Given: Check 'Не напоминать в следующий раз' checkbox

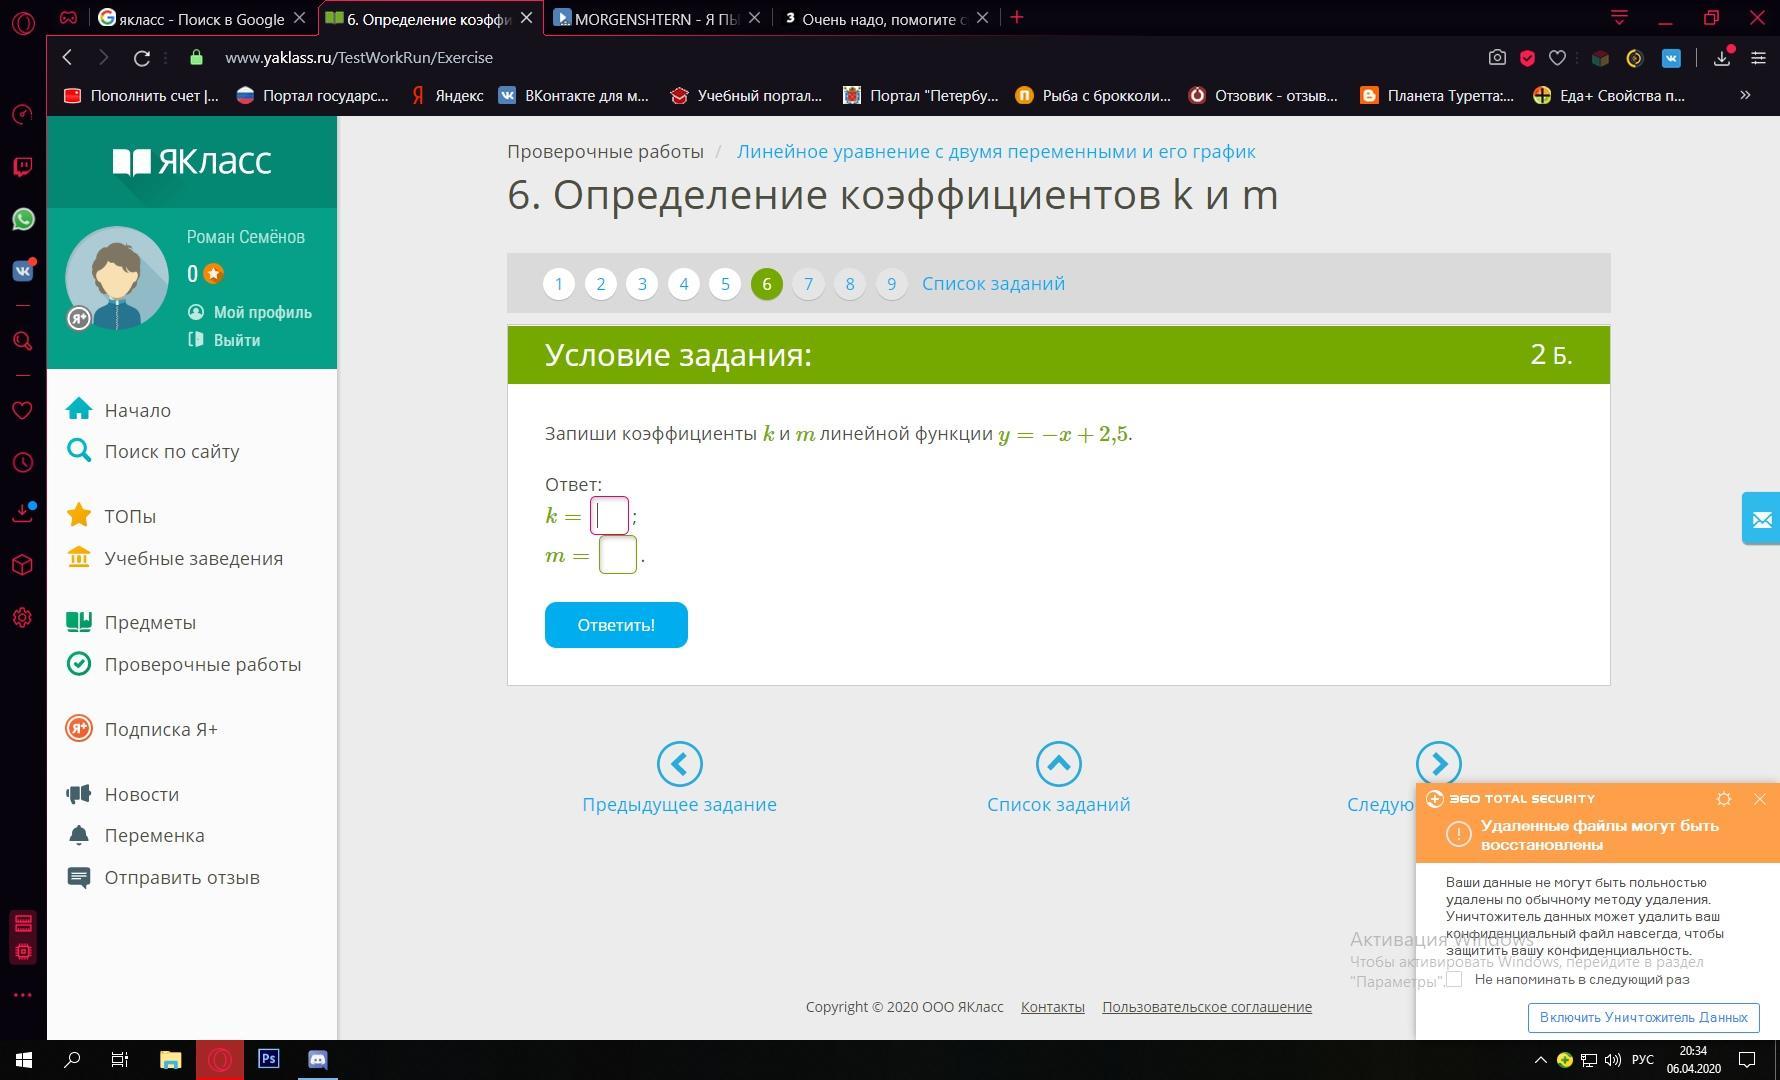Looking at the screenshot, I should tap(1455, 980).
